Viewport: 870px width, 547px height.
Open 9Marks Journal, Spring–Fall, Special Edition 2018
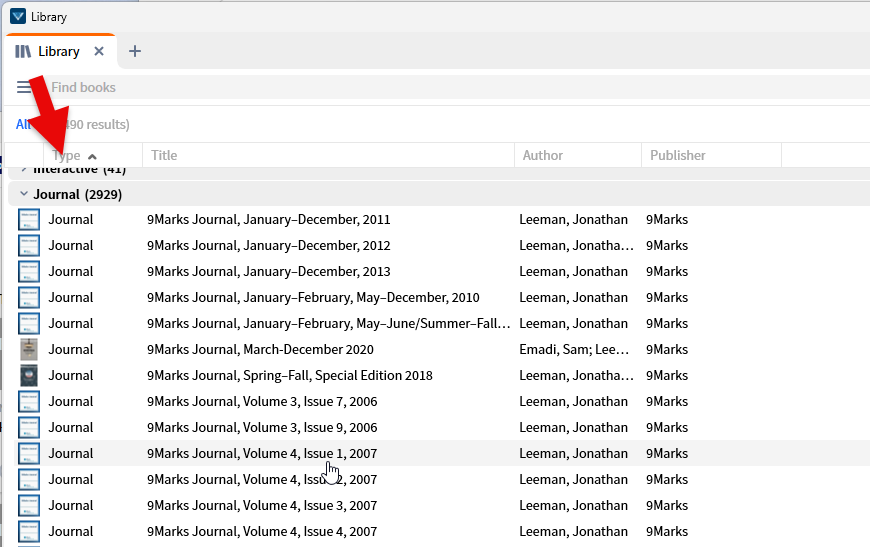coord(290,376)
